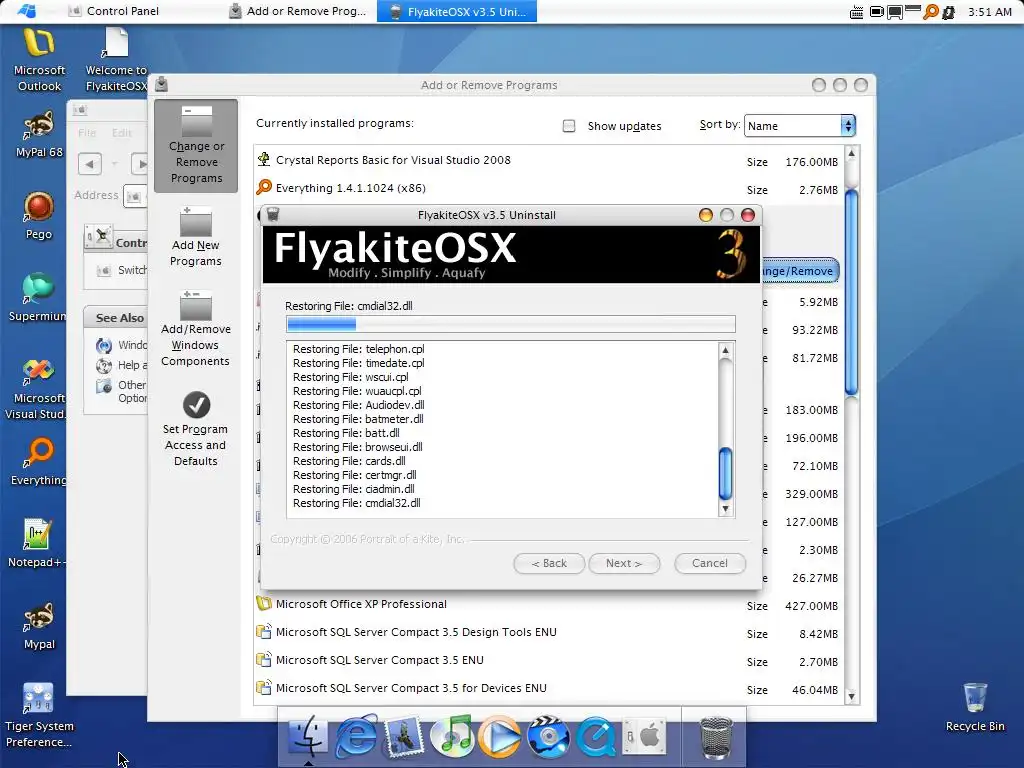
Task: Select Microsoft SQL Server Compact 3.5 ENU
Action: tap(547, 660)
